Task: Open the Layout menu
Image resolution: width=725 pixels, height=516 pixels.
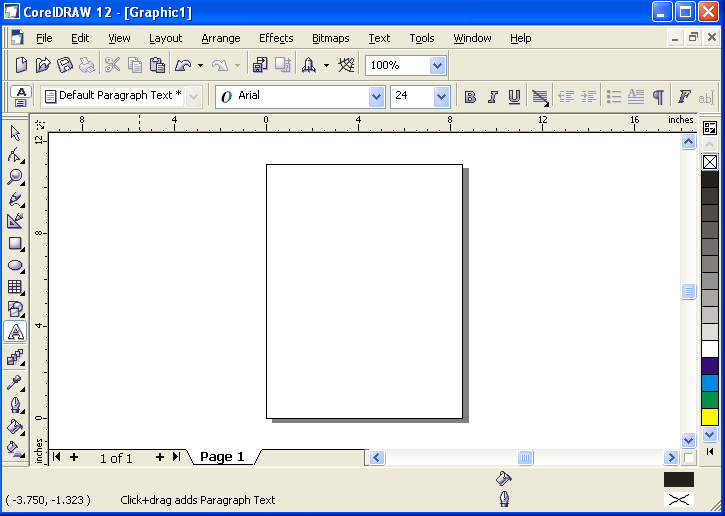Action: point(166,38)
